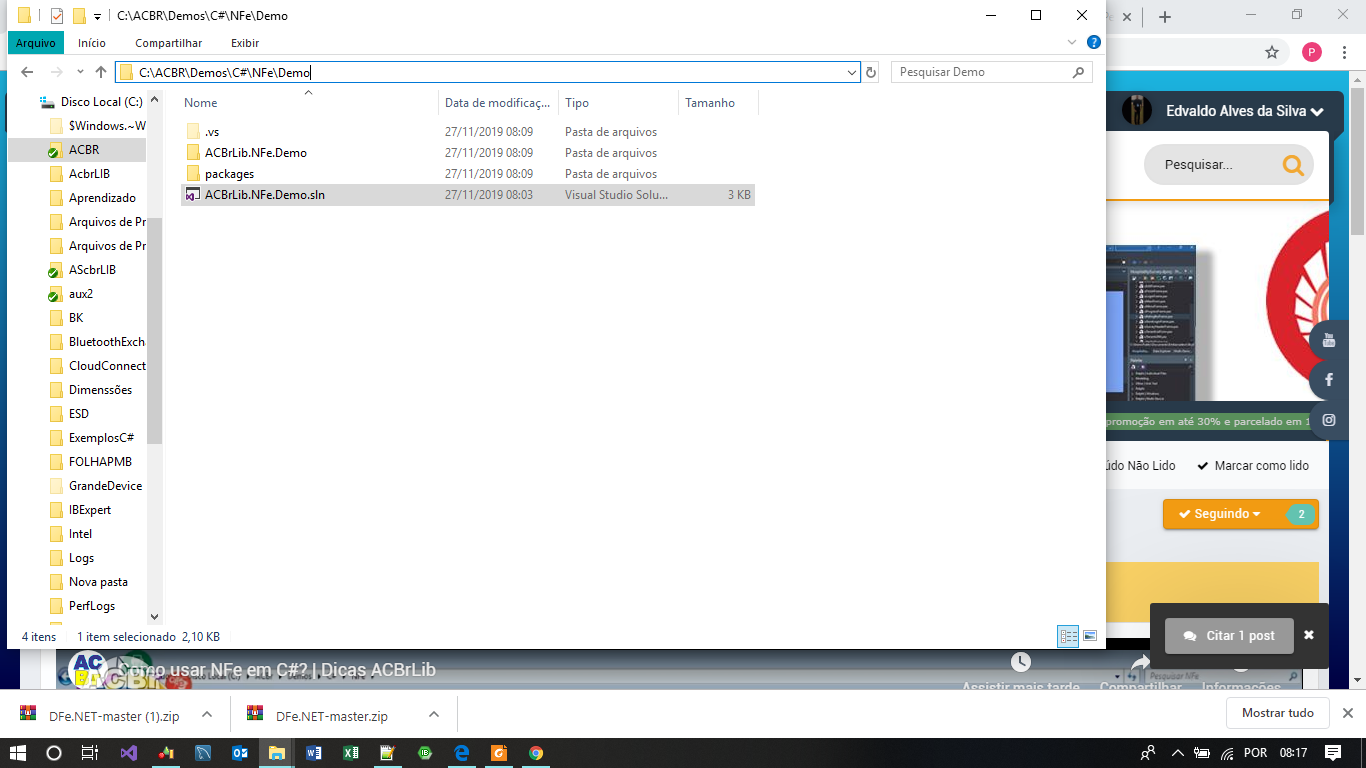The height and width of the screenshot is (768, 1366).
Task: Select the BK folder in tree
Action: pos(76,318)
